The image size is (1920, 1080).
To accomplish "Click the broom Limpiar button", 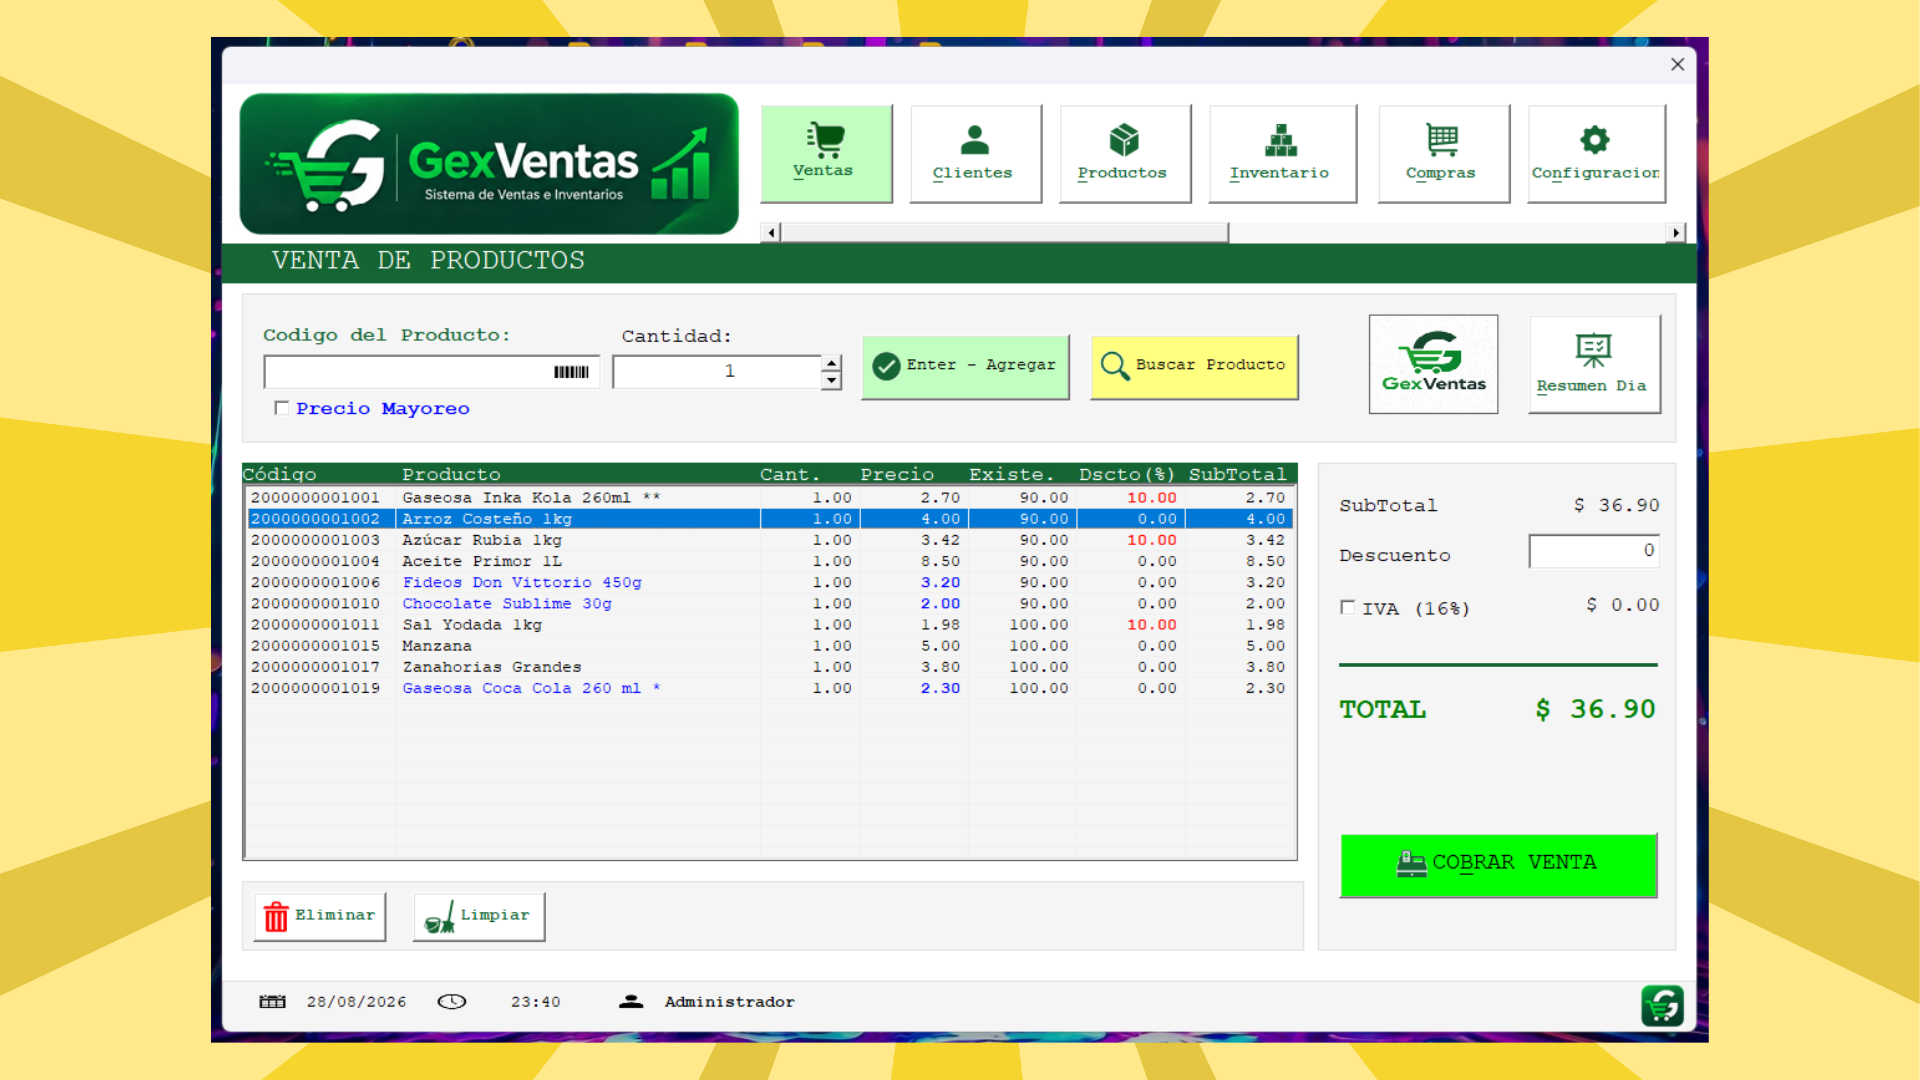I will 479,916.
